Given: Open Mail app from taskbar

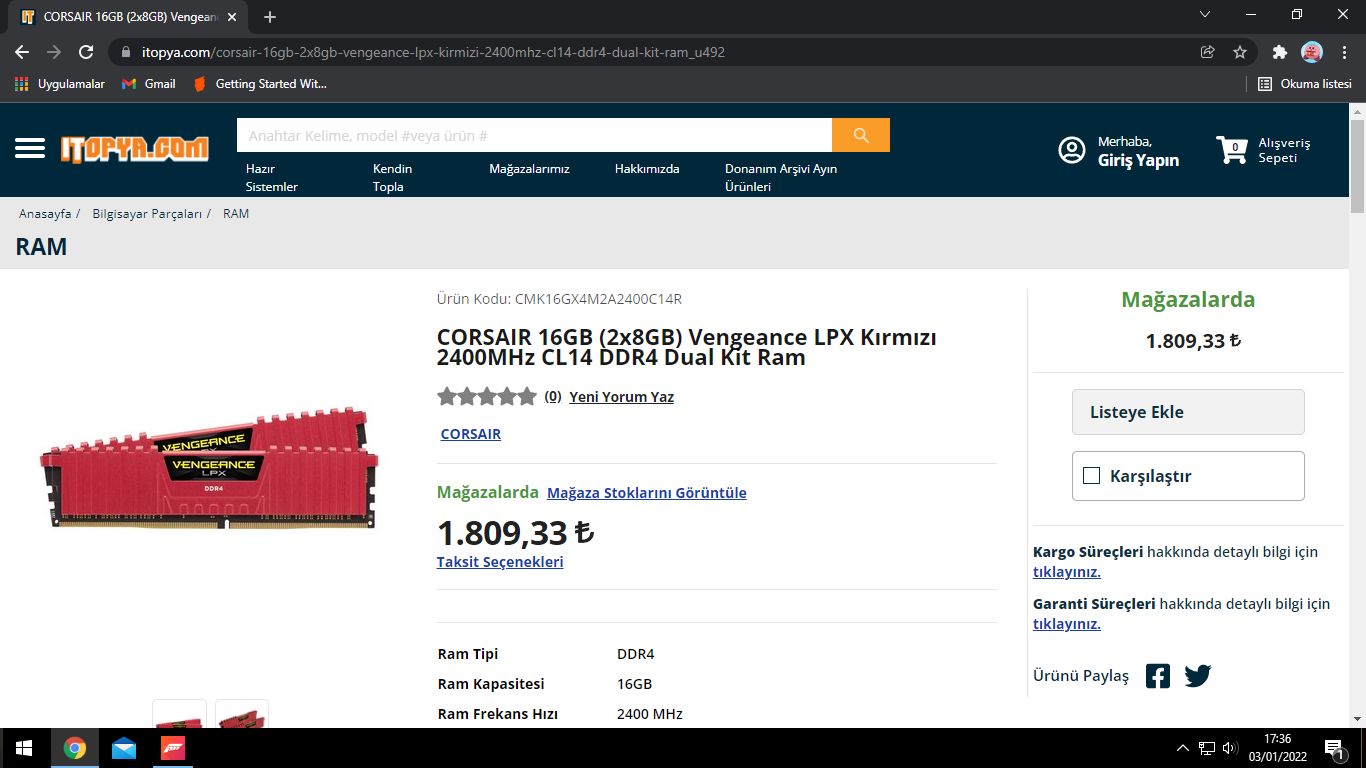Looking at the screenshot, I should [124, 748].
